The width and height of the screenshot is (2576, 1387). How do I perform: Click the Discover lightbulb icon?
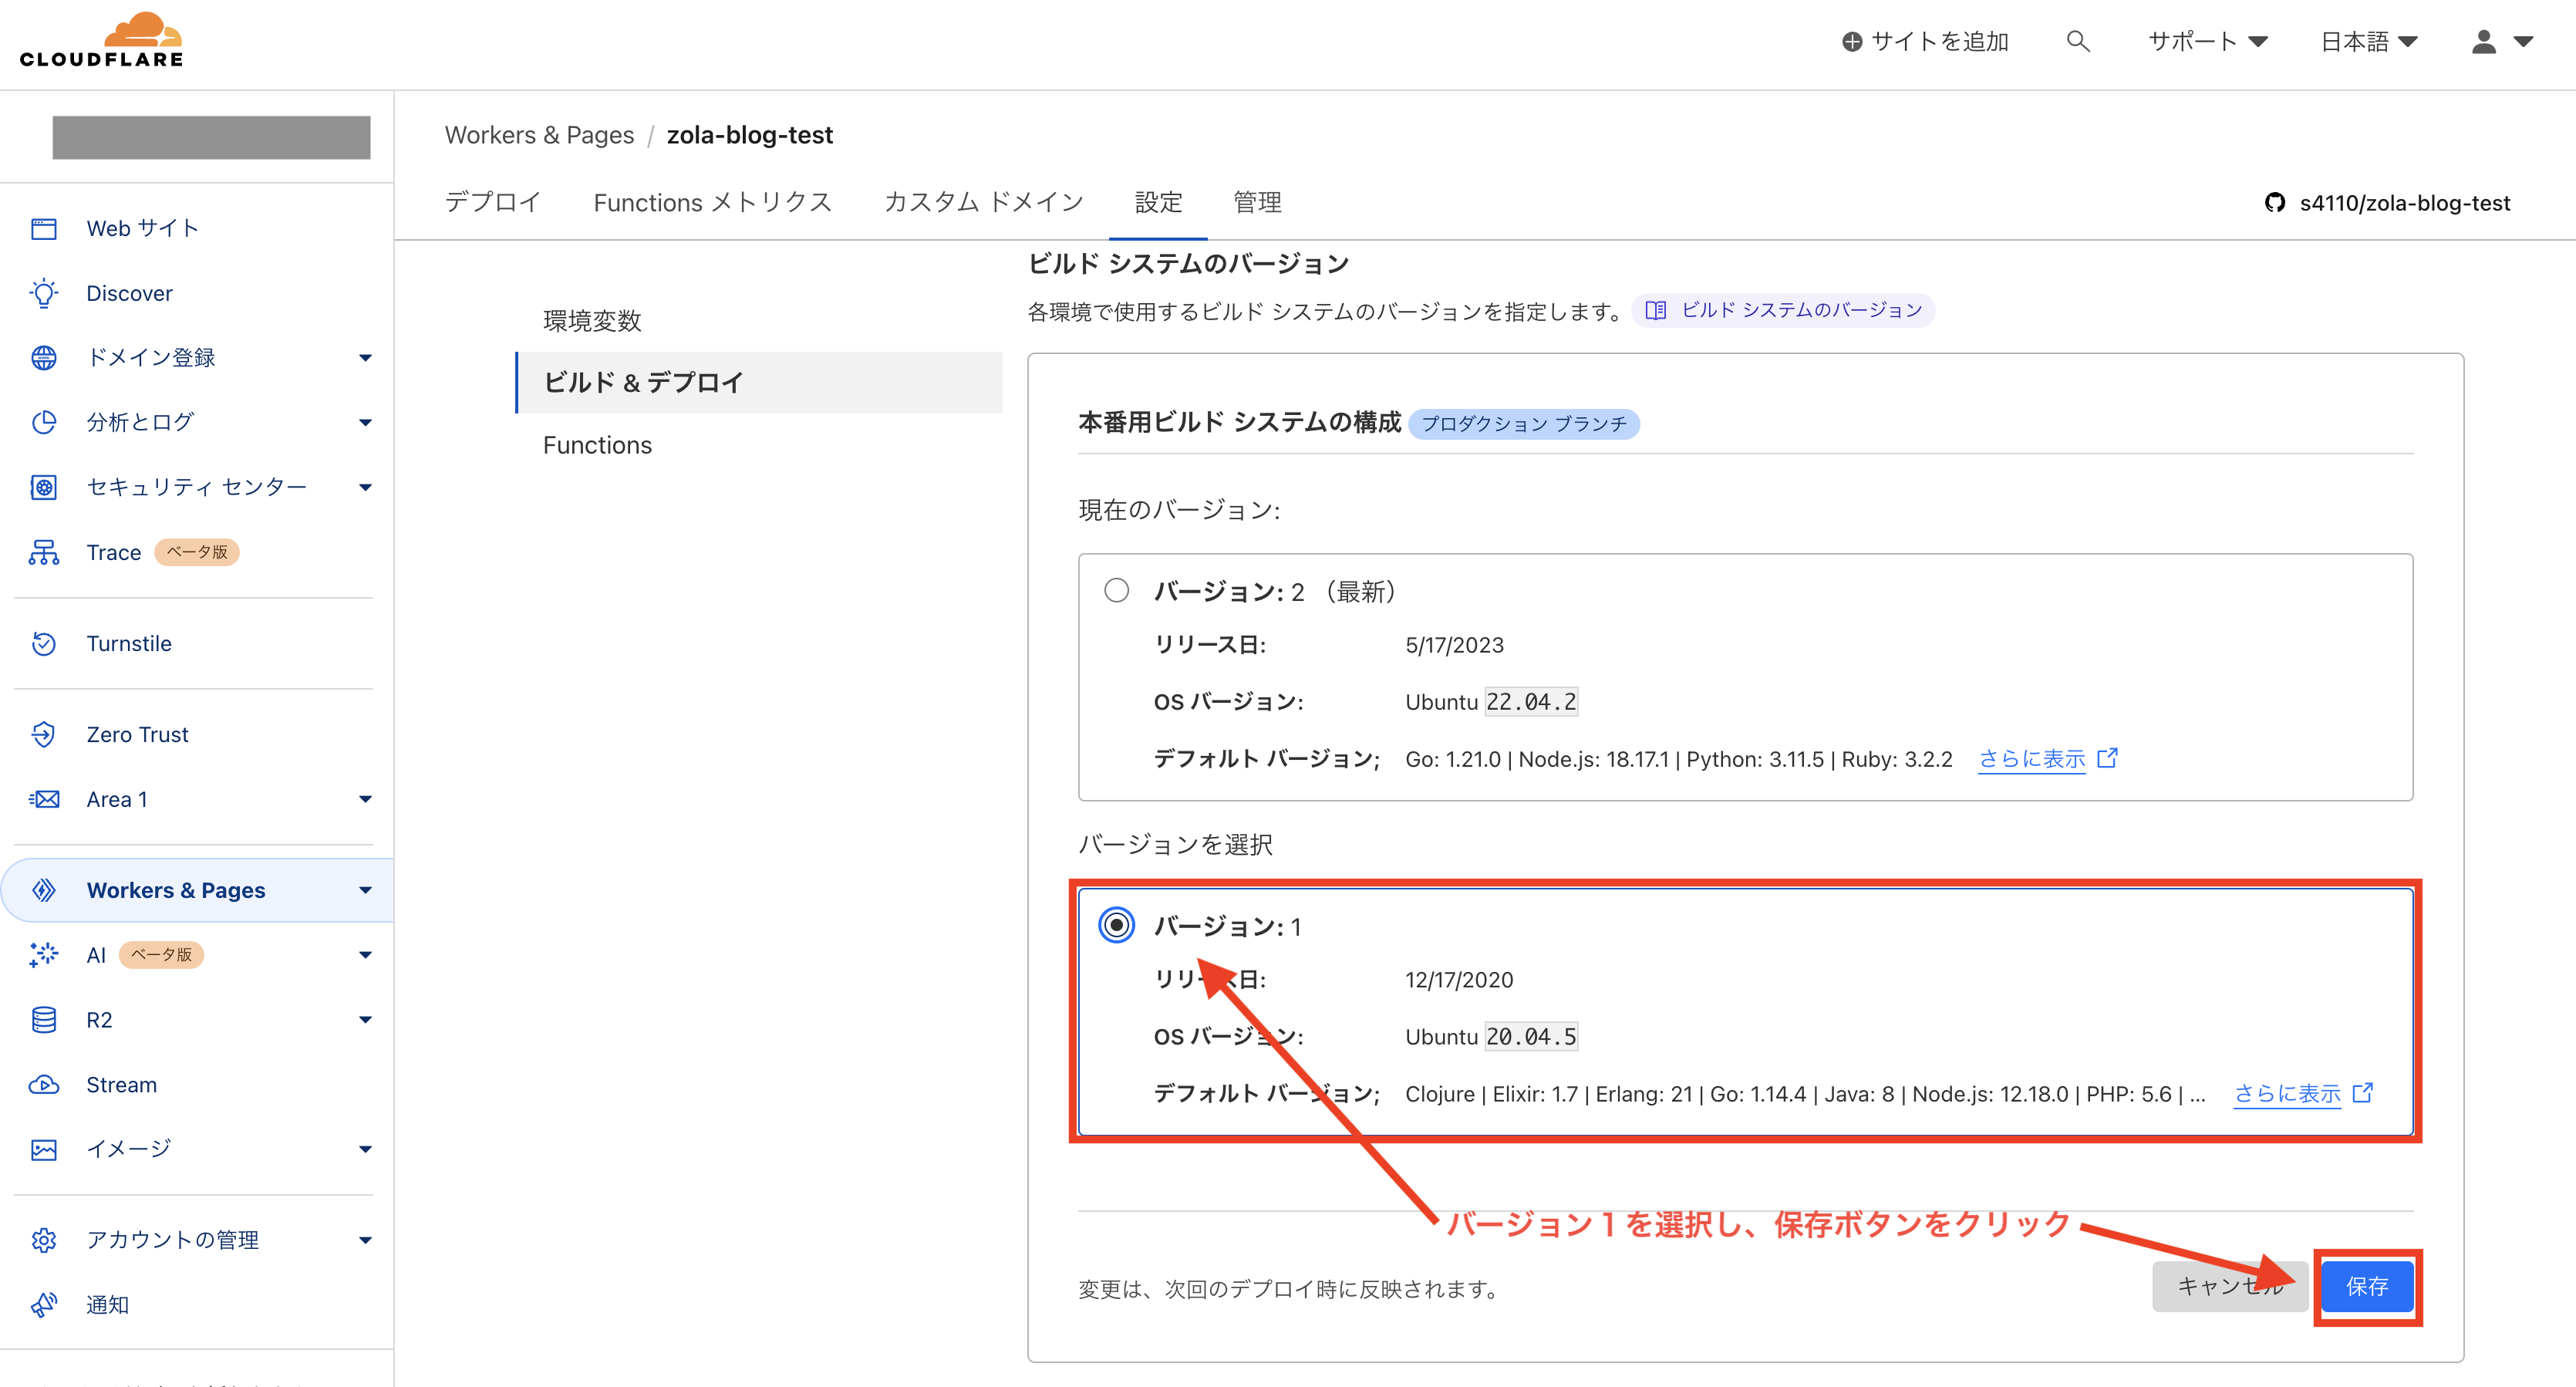[x=44, y=293]
